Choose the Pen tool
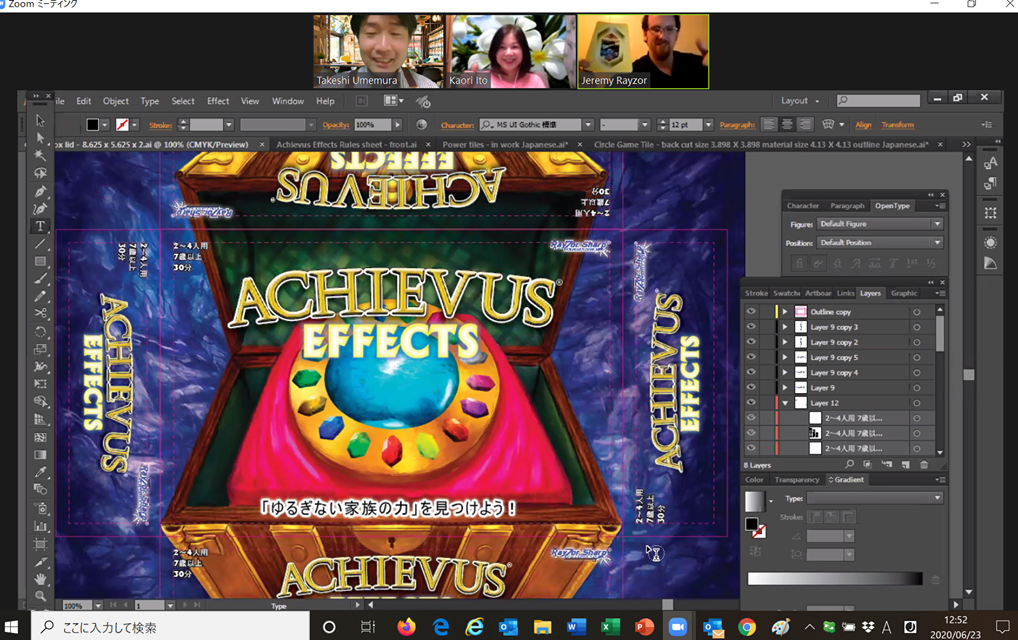 40,191
